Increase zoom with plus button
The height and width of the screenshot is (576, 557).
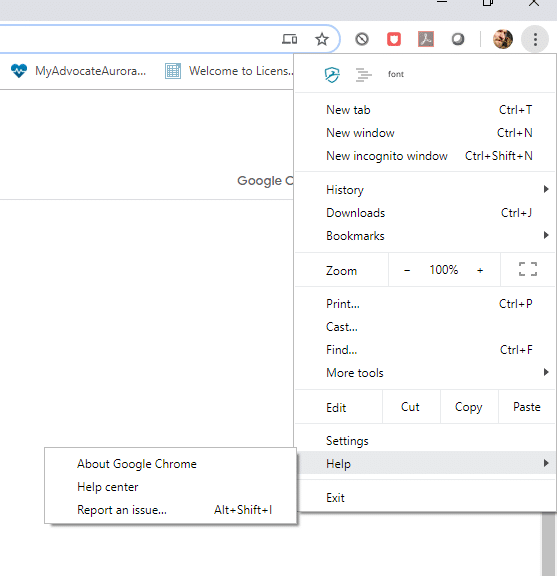click(x=480, y=270)
